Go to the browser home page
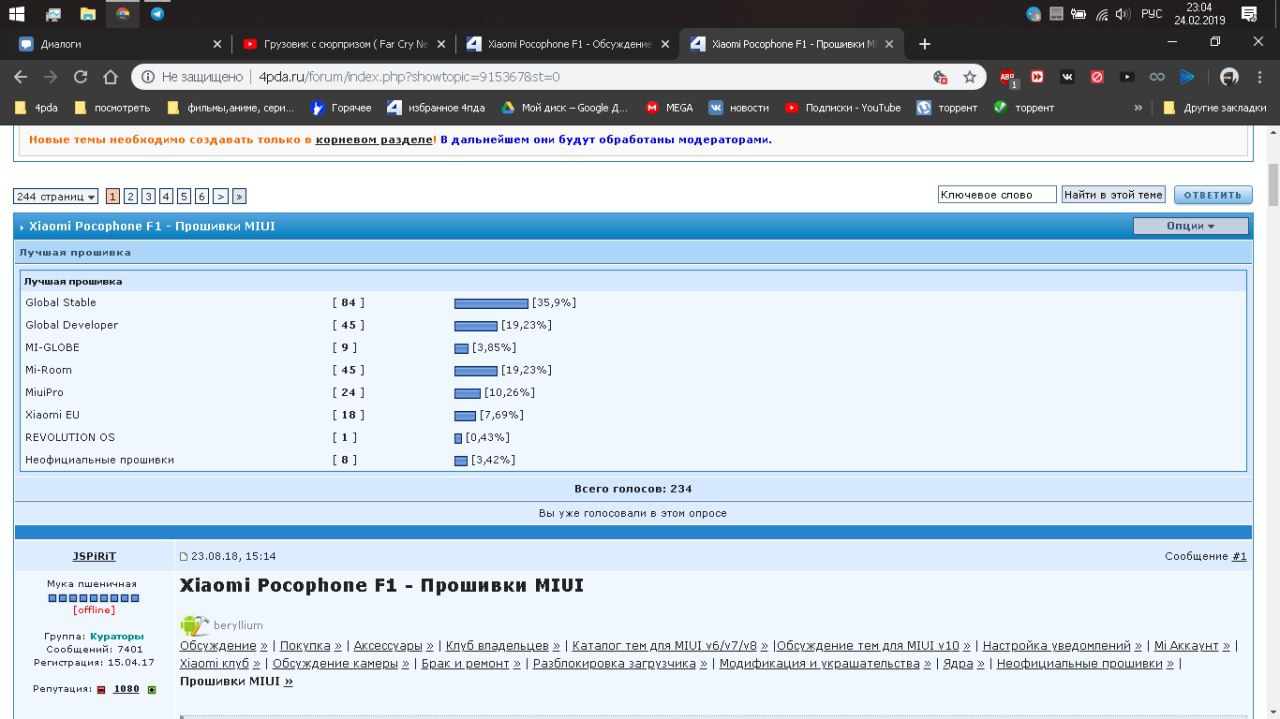This screenshot has height=719, width=1280. tap(111, 77)
